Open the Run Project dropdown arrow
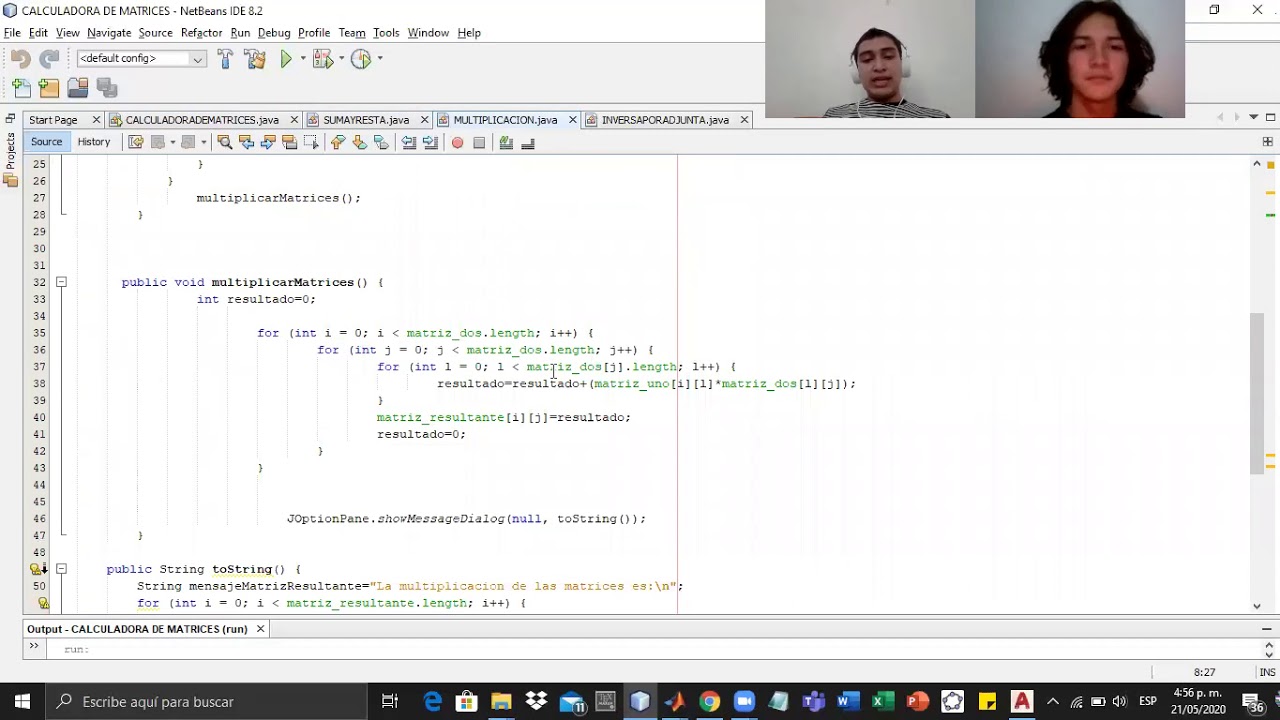 (x=303, y=59)
